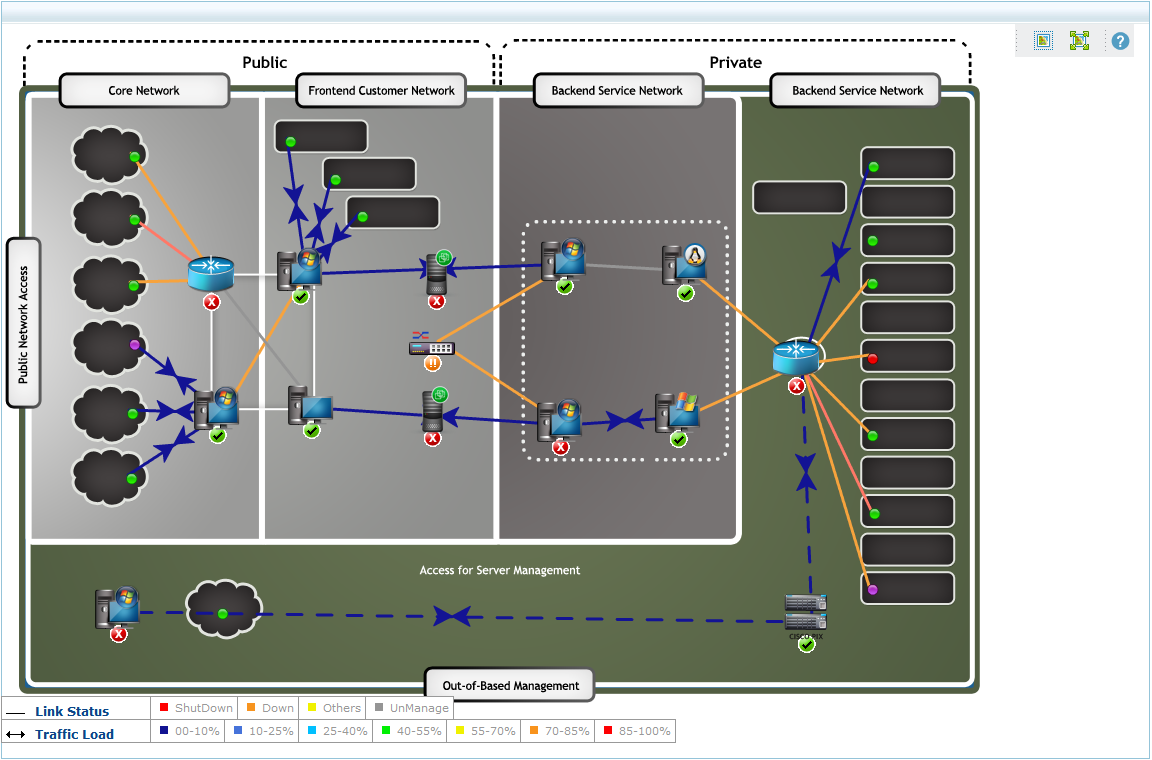The width and height of the screenshot is (1152, 760).
Task: Click the cloud with the purple status dot
Action: point(109,348)
